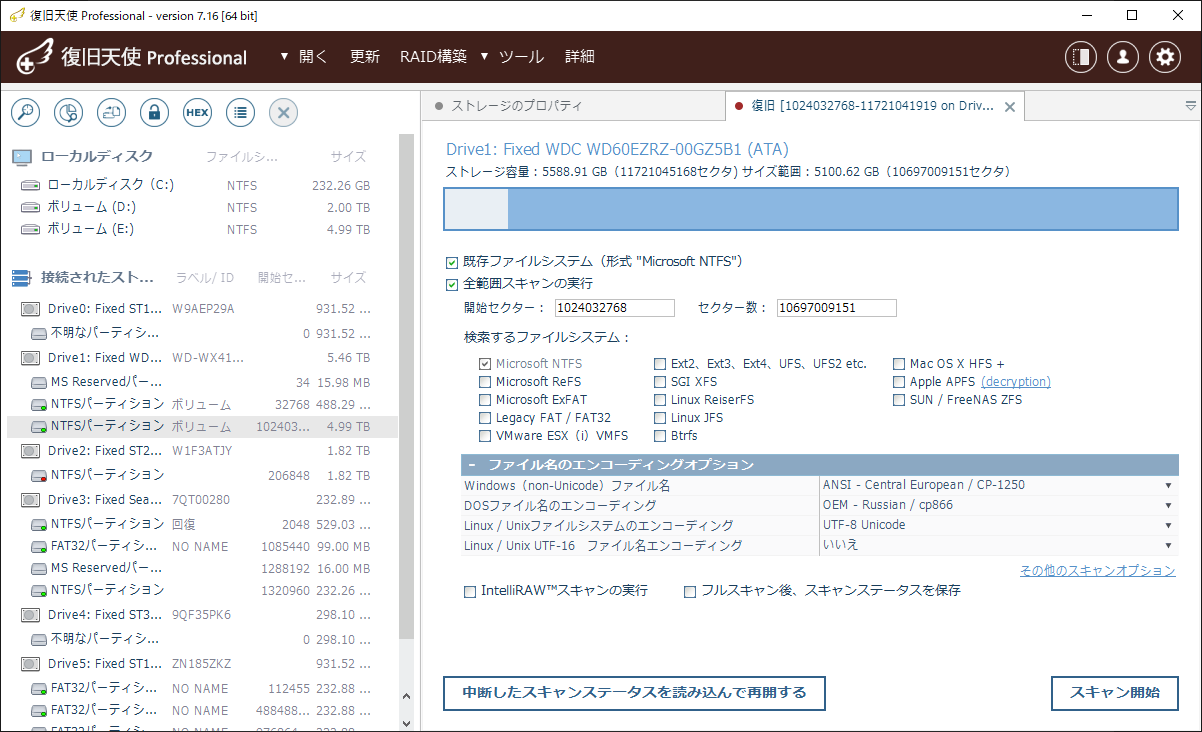The width and height of the screenshot is (1202, 732).
Task: Enable VMware ESX (i) VMFS checkbox
Action: coord(485,436)
